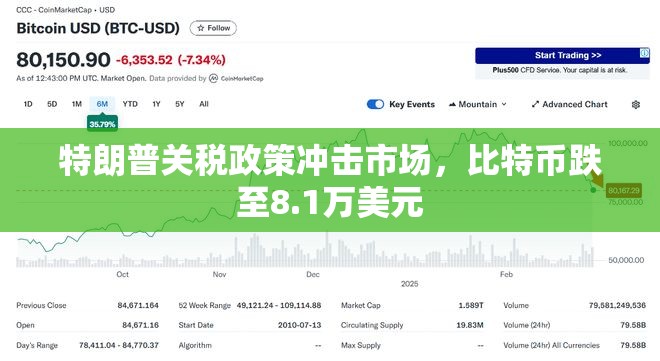Select the 1Y time range
Viewport: 660px width, 361px height.
coord(156,104)
